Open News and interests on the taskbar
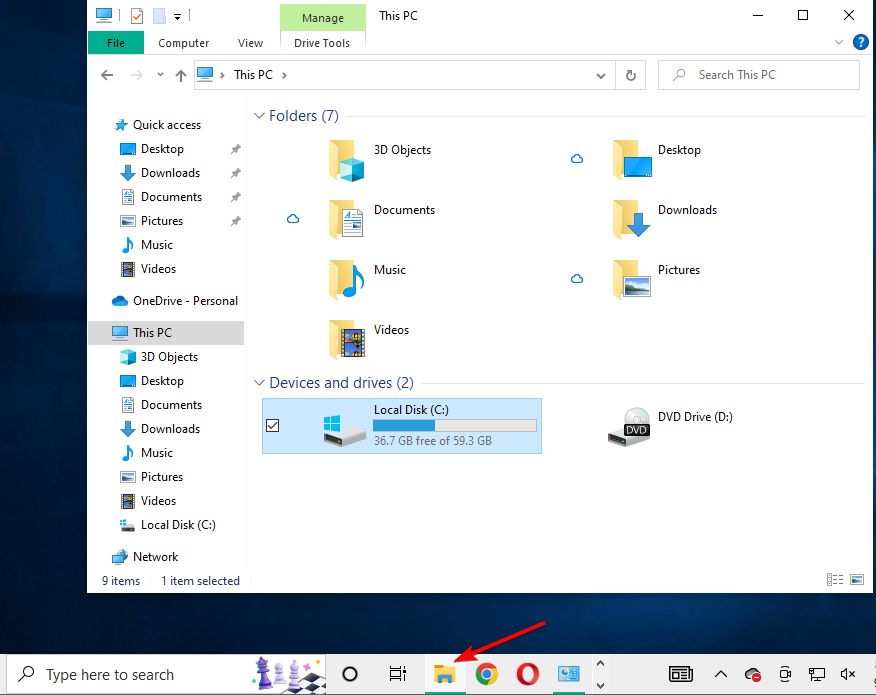The image size is (876, 695). click(x=681, y=674)
